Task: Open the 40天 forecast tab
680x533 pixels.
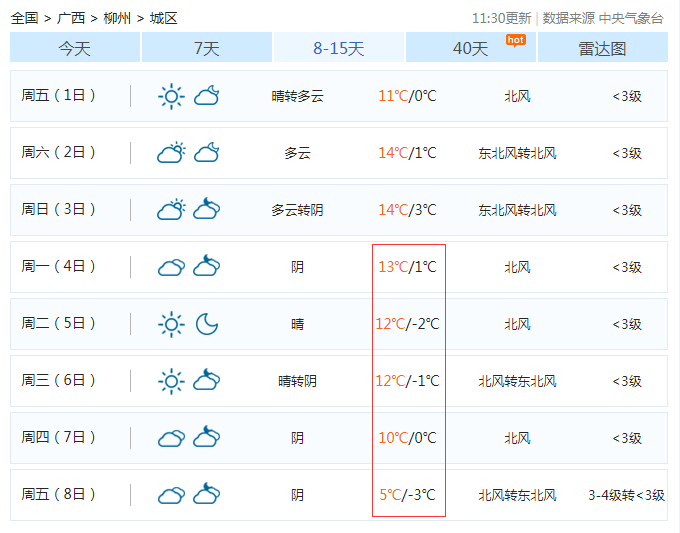Action: point(471,48)
